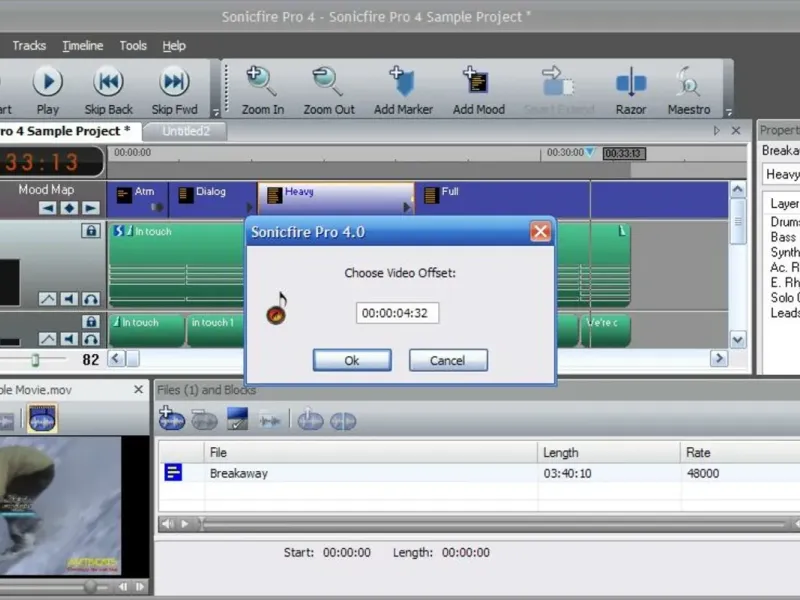Open the Maestro tool
This screenshot has width=800, height=600.
[688, 82]
